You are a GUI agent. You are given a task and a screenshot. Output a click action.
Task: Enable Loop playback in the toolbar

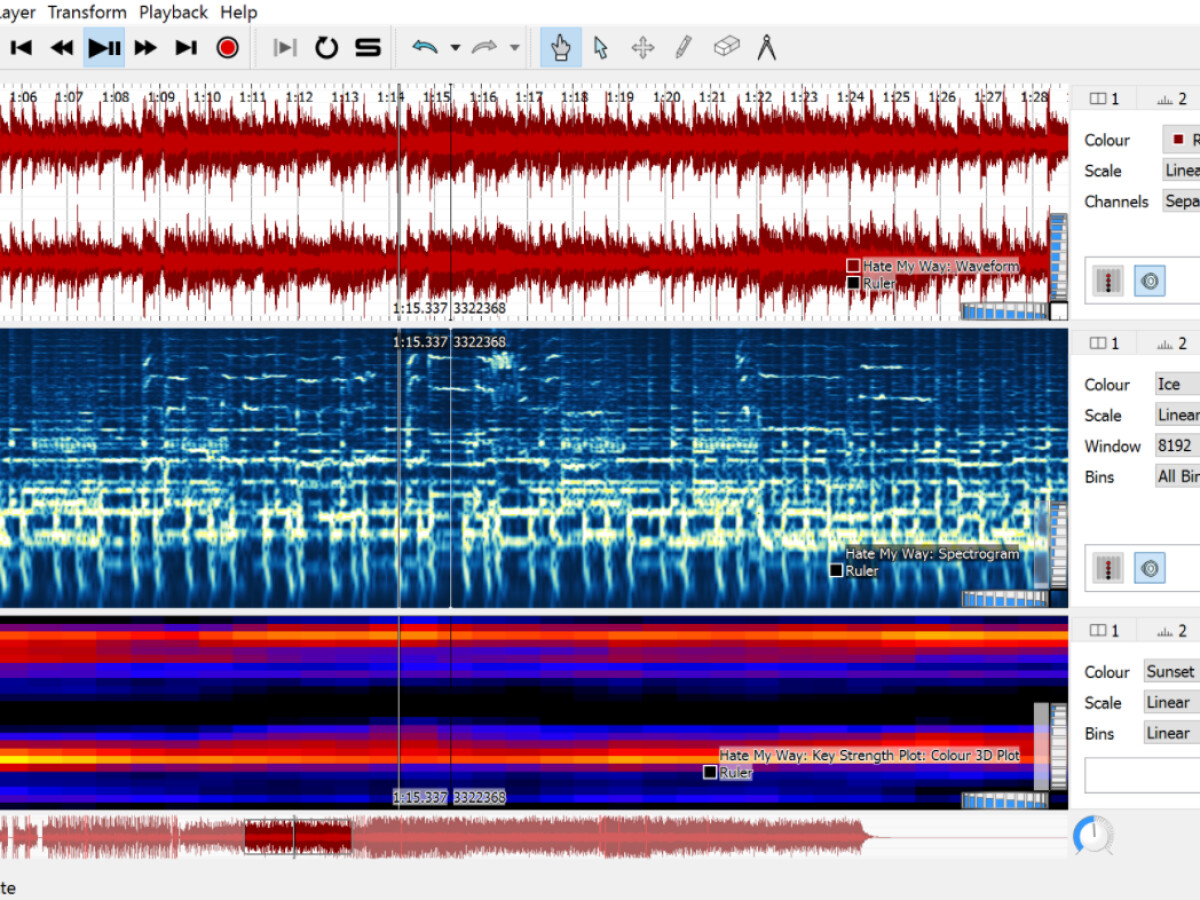326,47
